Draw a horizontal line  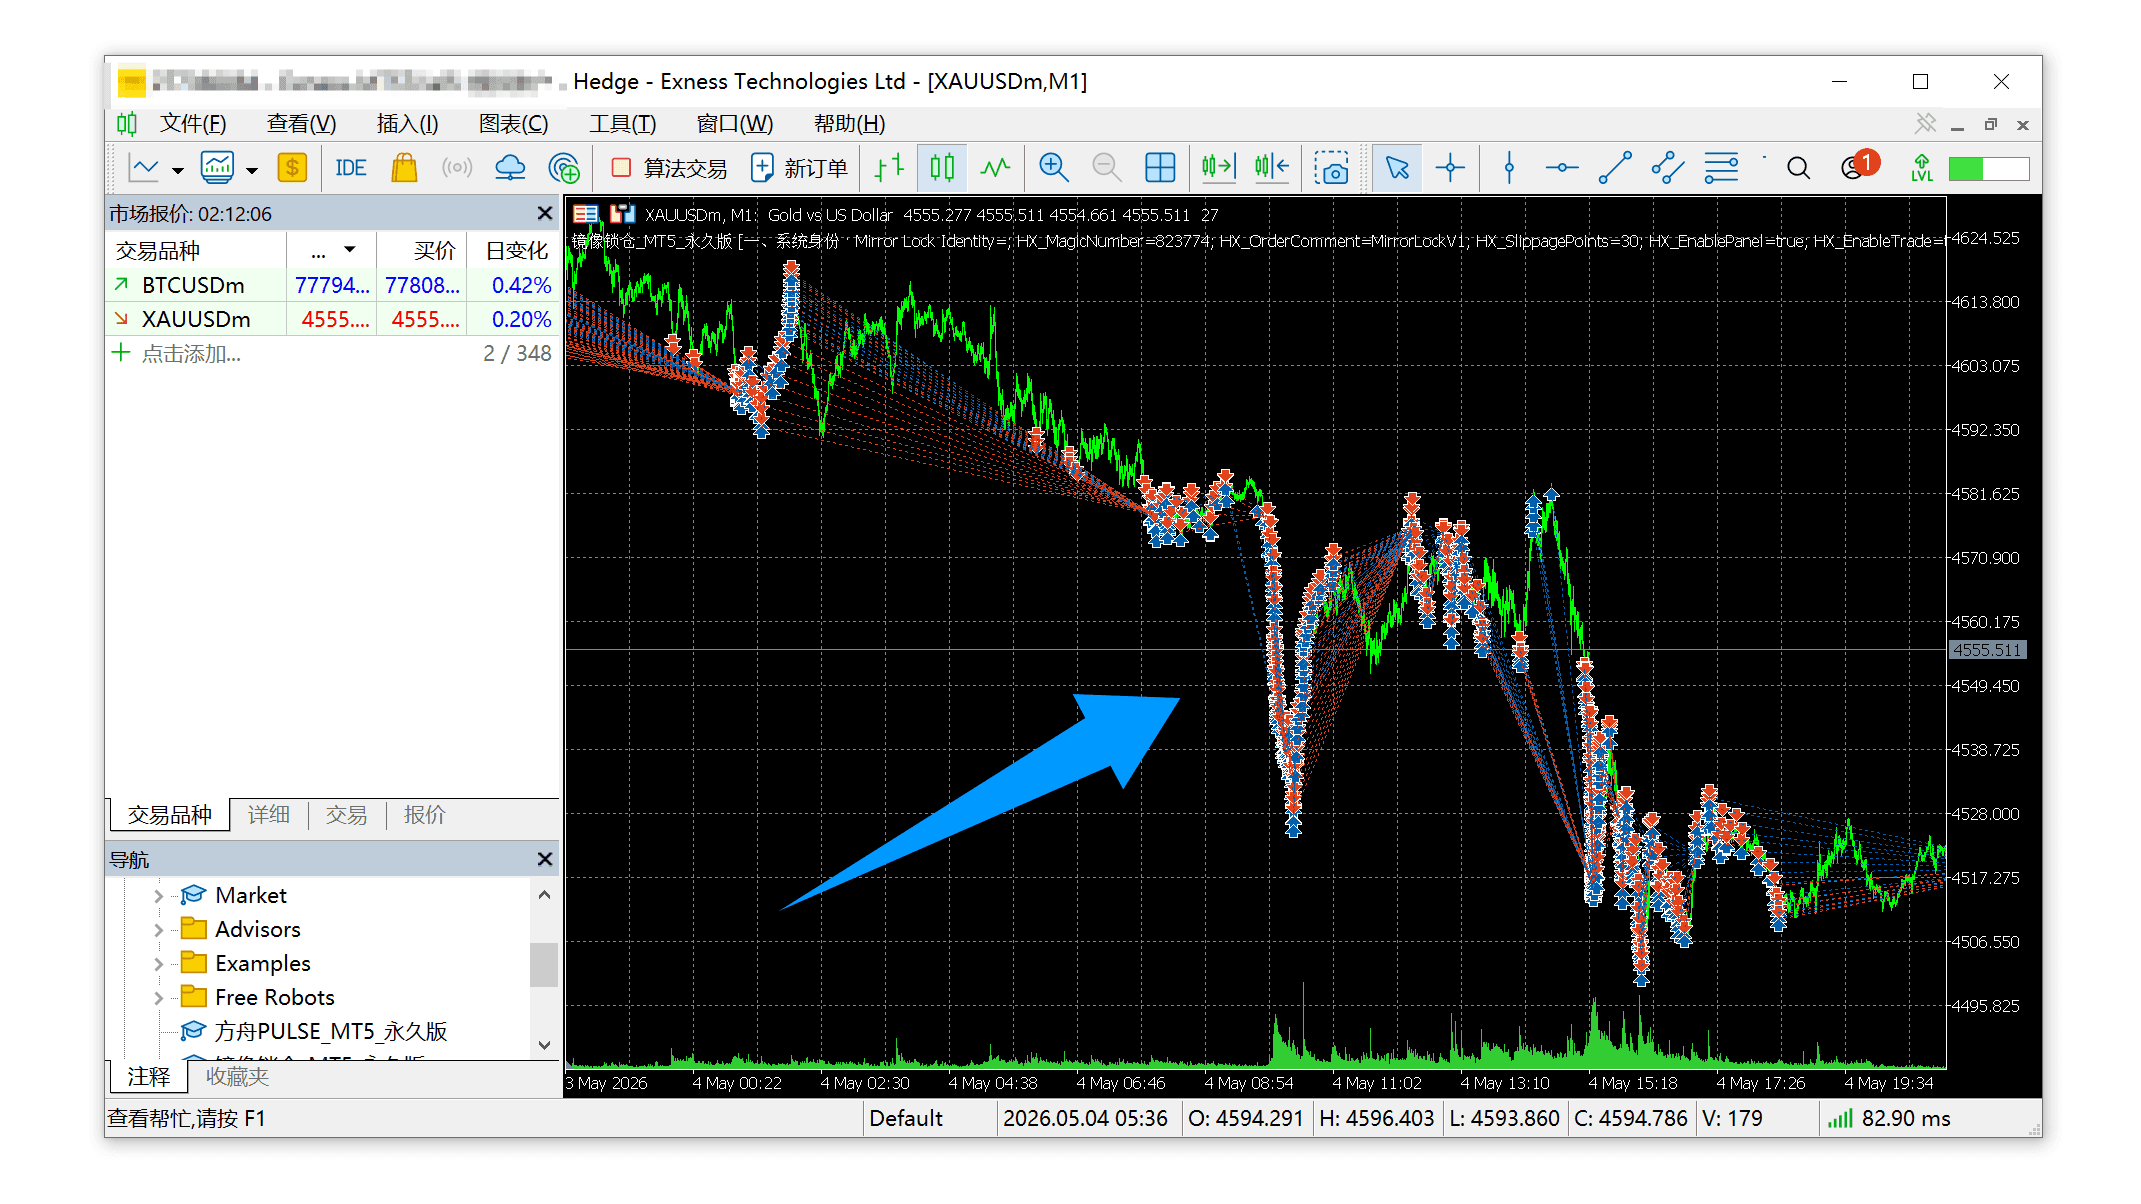click(1561, 168)
